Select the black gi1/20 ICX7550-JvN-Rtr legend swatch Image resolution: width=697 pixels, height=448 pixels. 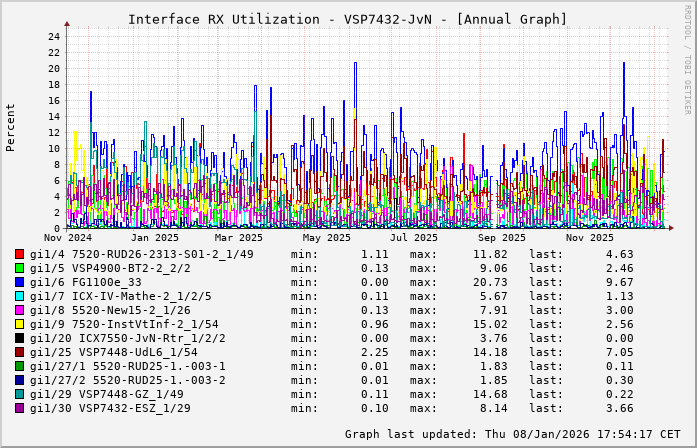tap(20, 338)
